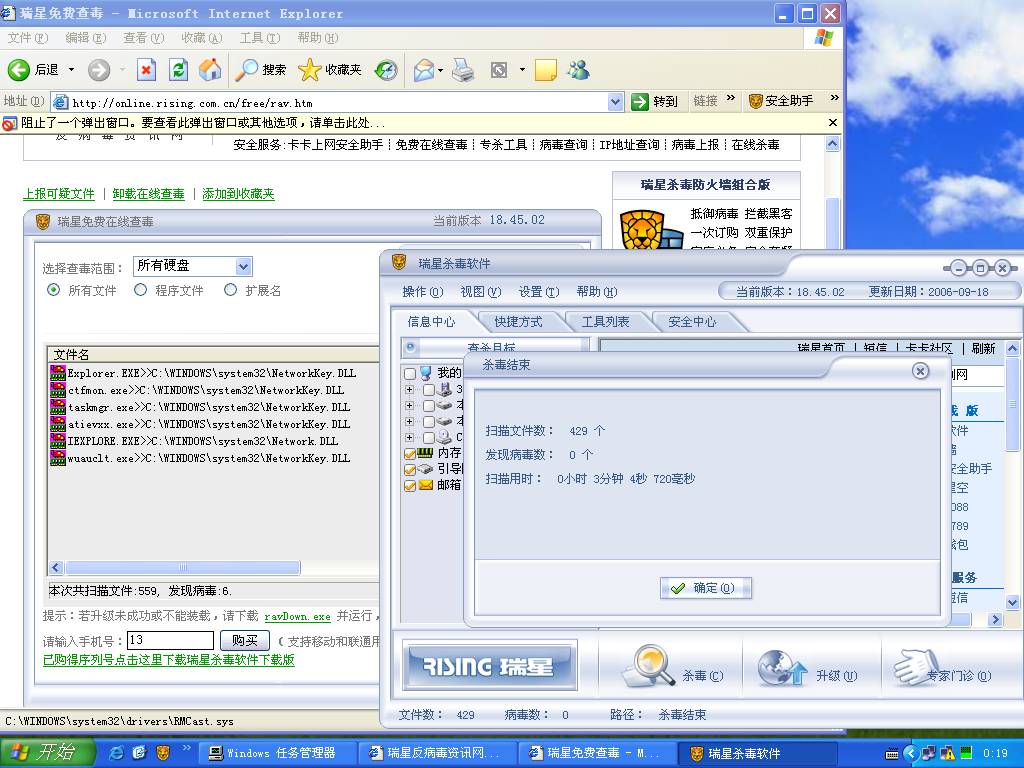Click the RISING 瑞星 logo button
The width and height of the screenshot is (1024, 768).
point(490,665)
